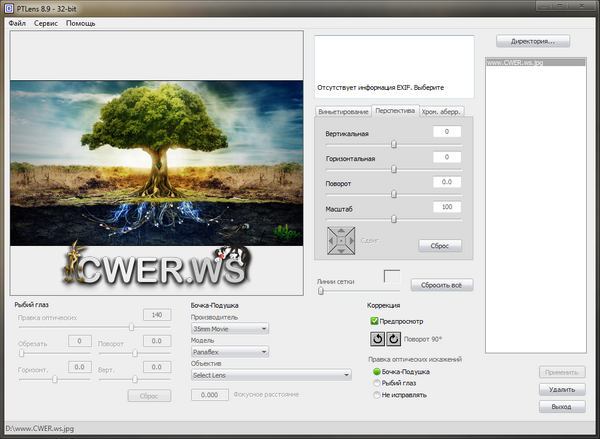Click the focal length field showing 0.000
This screenshot has height=439, width=600.
click(x=210, y=395)
